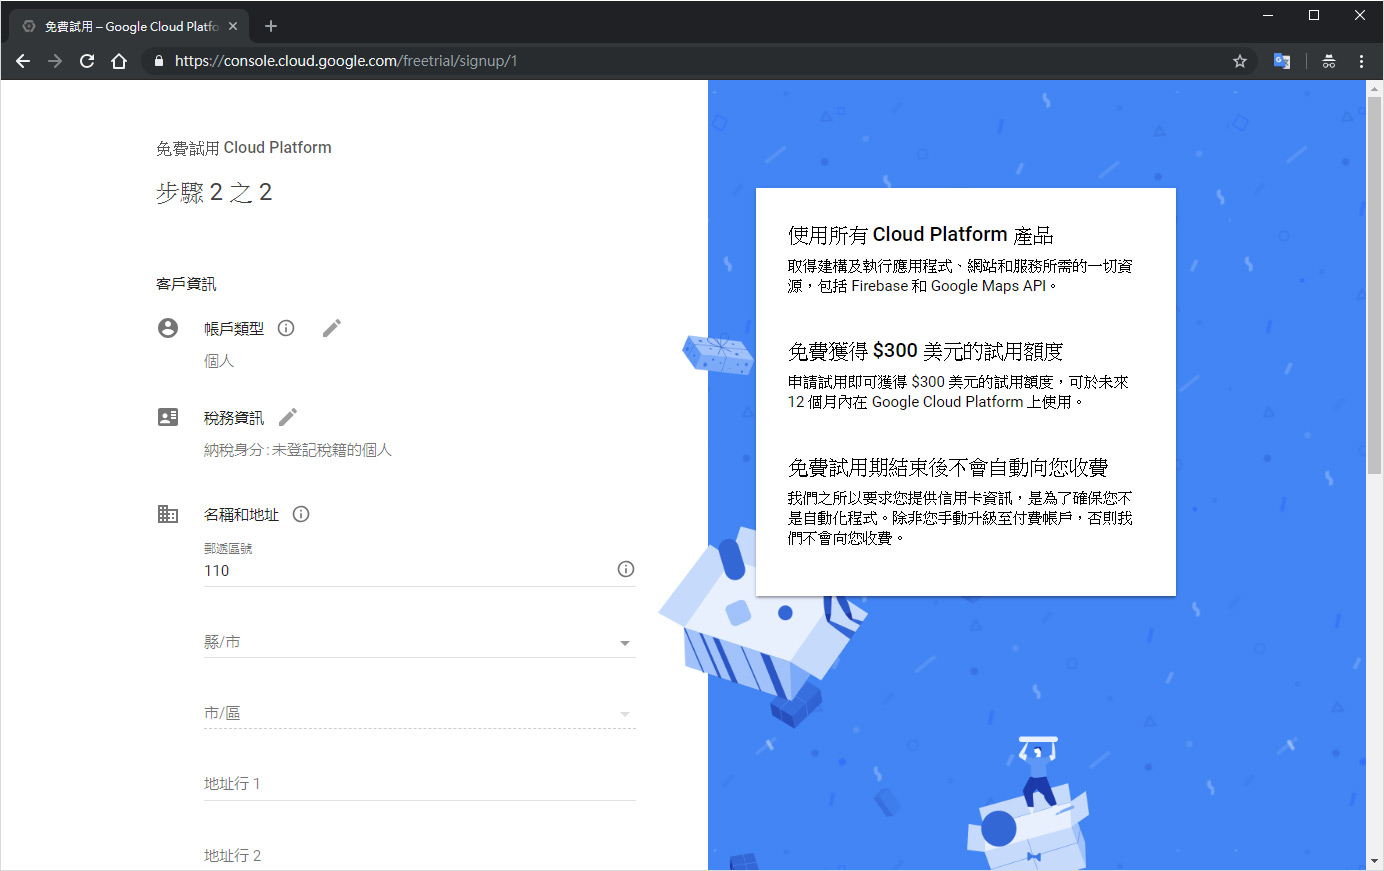View site security lock information
Viewport: 1384px width, 871px height.
(158, 61)
